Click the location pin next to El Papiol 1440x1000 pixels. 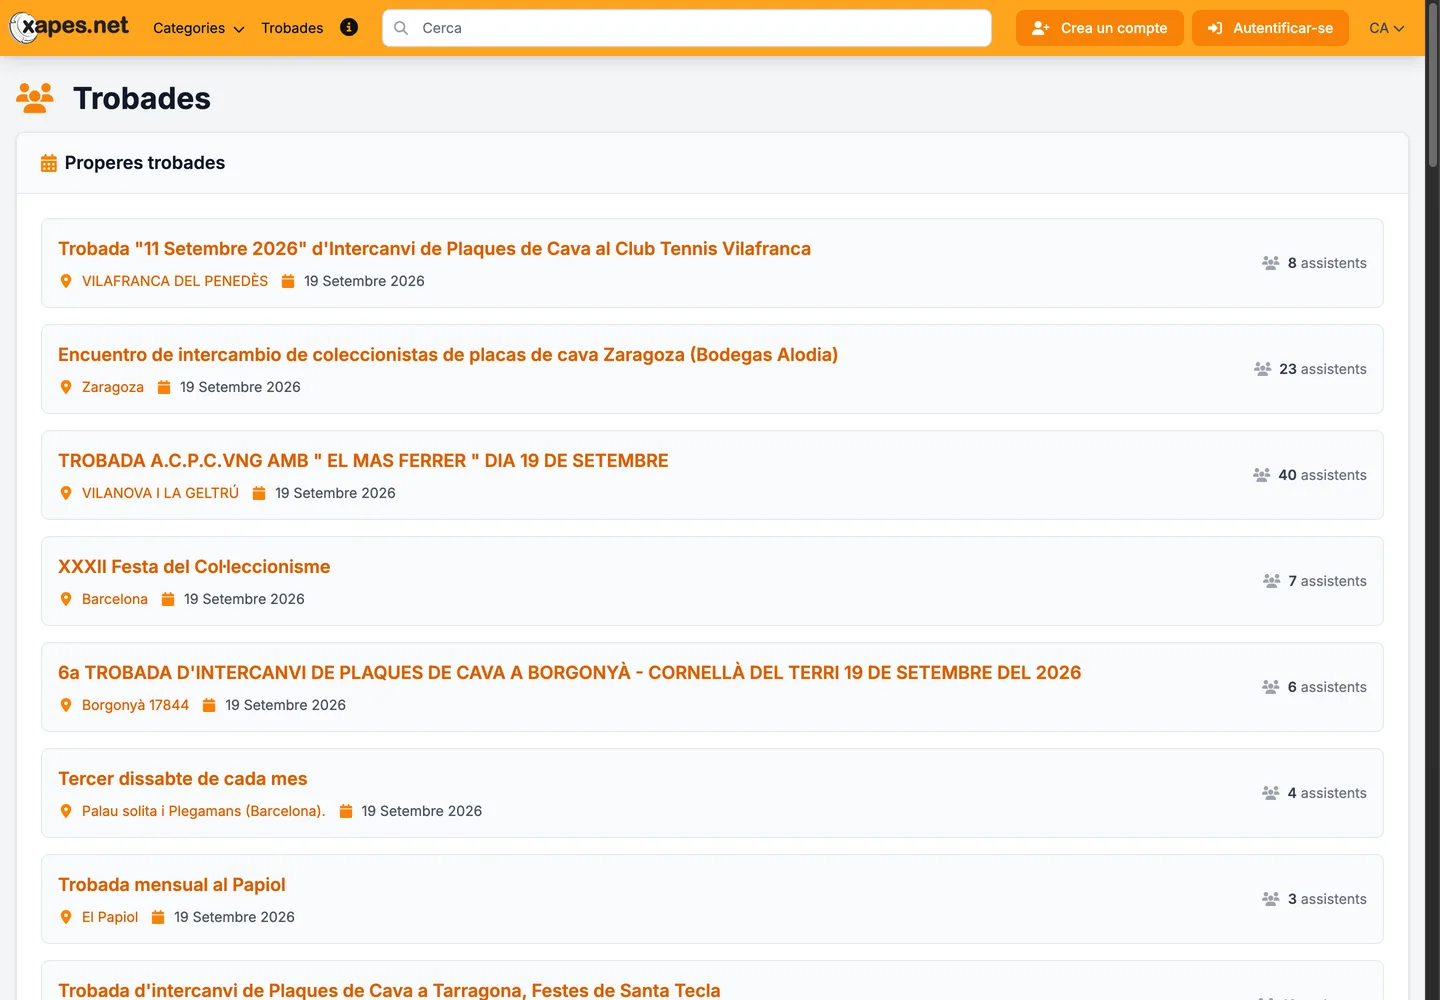click(66, 917)
